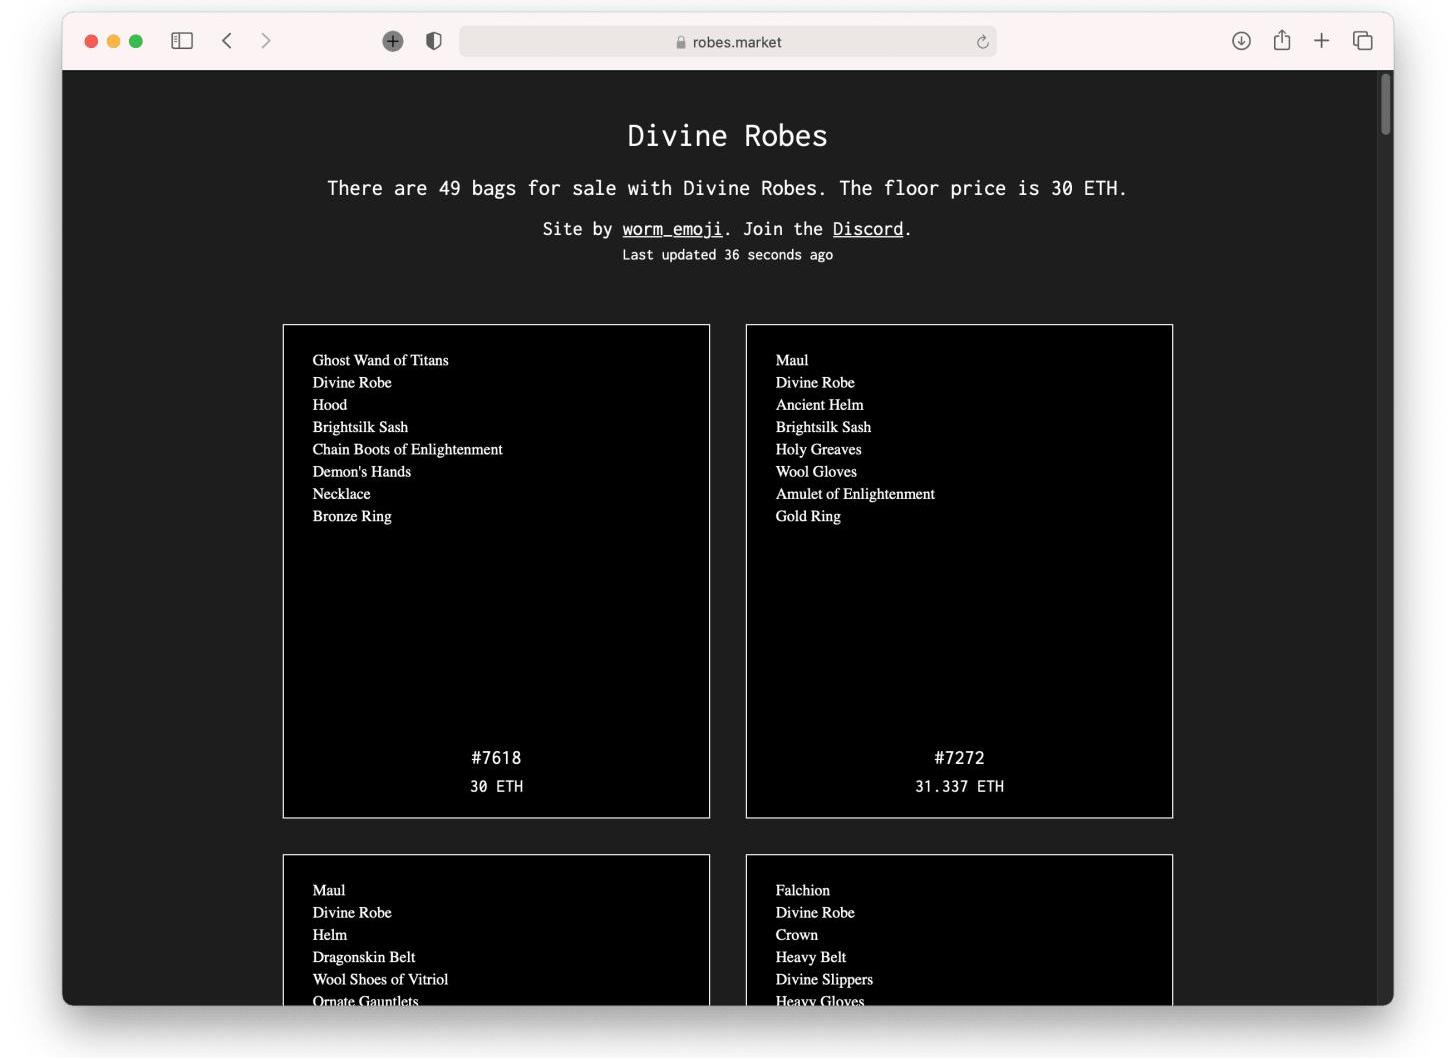
Task: Show the tab overview icon
Action: 1362,41
